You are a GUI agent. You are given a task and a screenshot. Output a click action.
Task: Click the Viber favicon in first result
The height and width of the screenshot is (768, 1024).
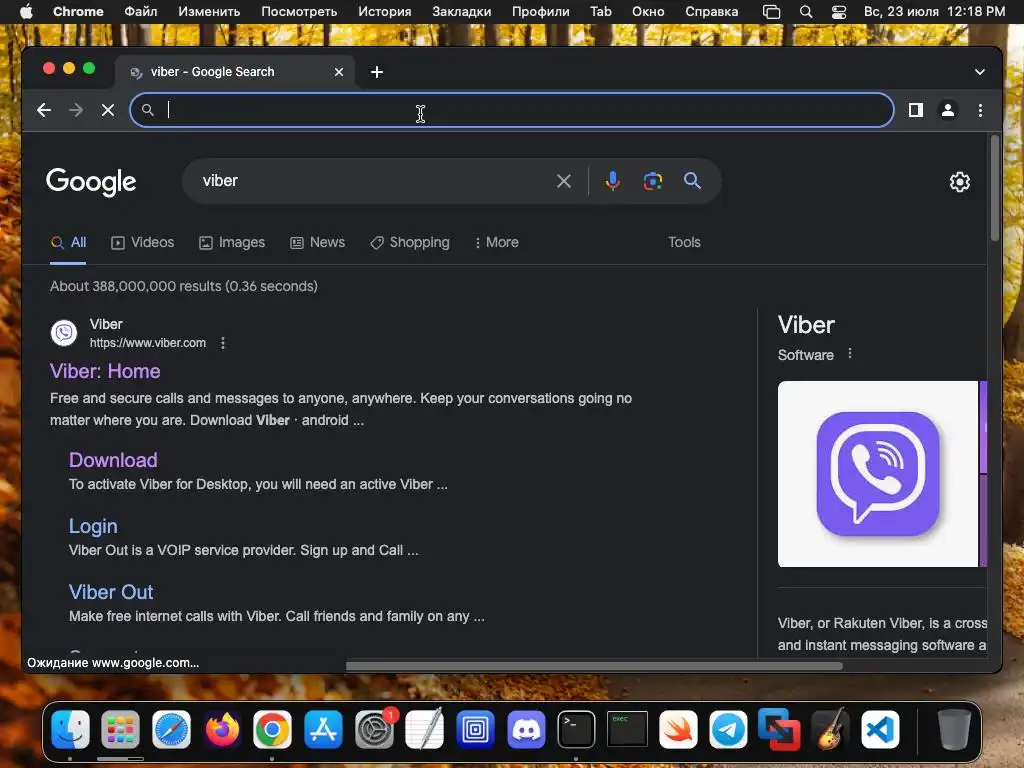64,333
